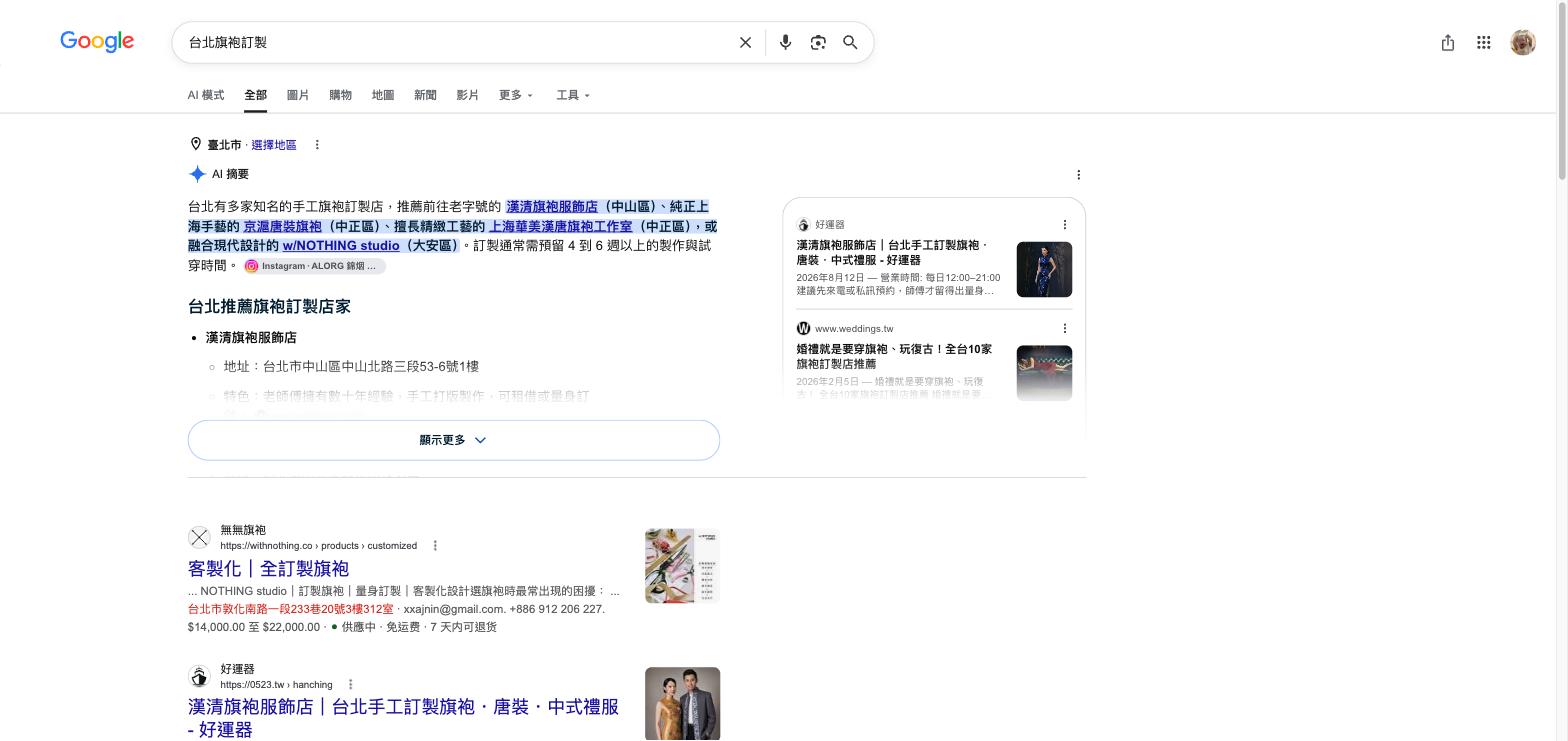Switch to AI 模式 tab
The width and height of the screenshot is (1568, 741).
(x=206, y=95)
